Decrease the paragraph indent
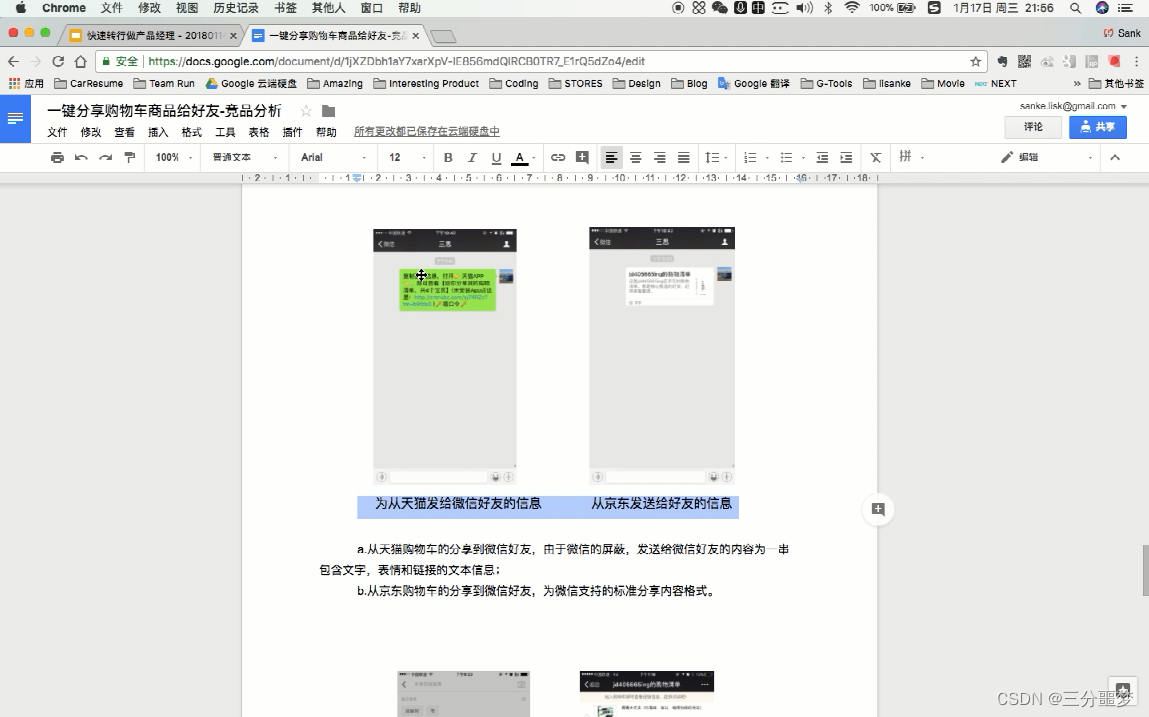Image resolution: width=1149 pixels, height=717 pixels. coord(822,157)
